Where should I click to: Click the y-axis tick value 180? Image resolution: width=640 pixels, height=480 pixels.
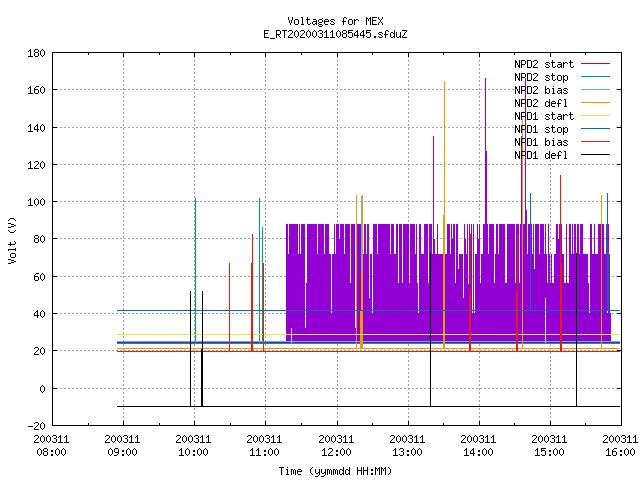coord(36,53)
